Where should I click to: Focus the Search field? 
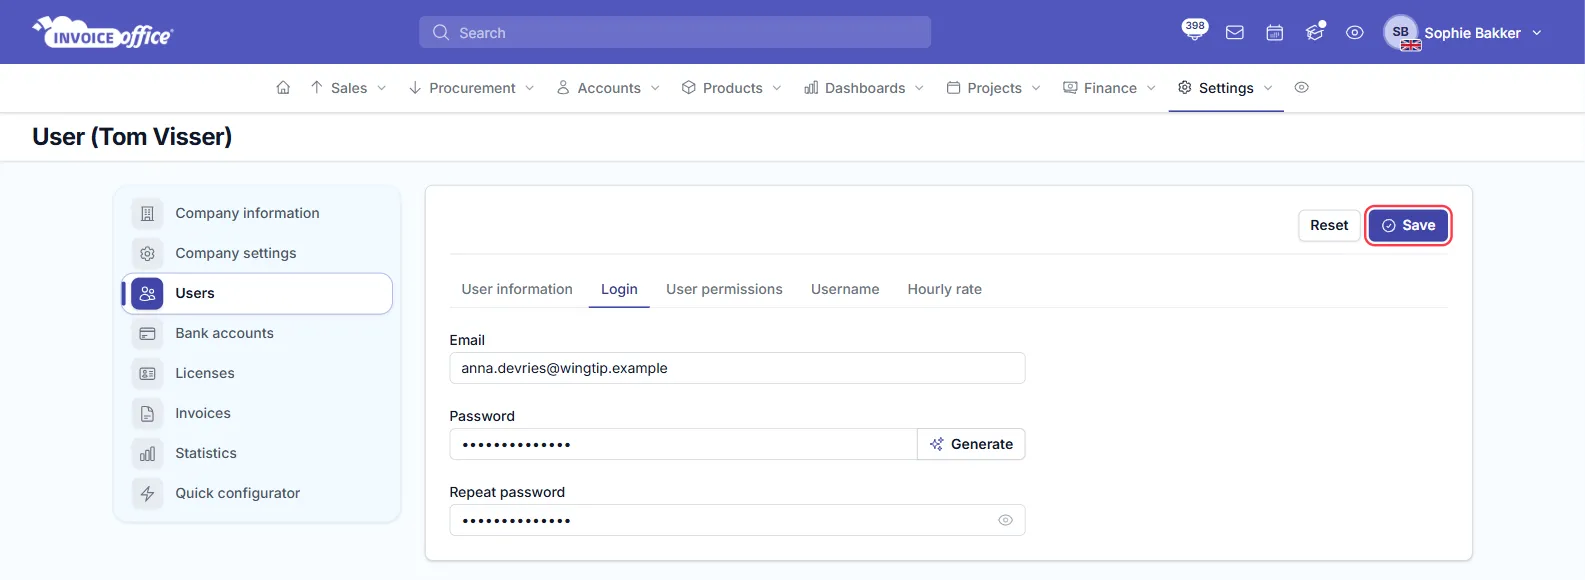(x=675, y=32)
